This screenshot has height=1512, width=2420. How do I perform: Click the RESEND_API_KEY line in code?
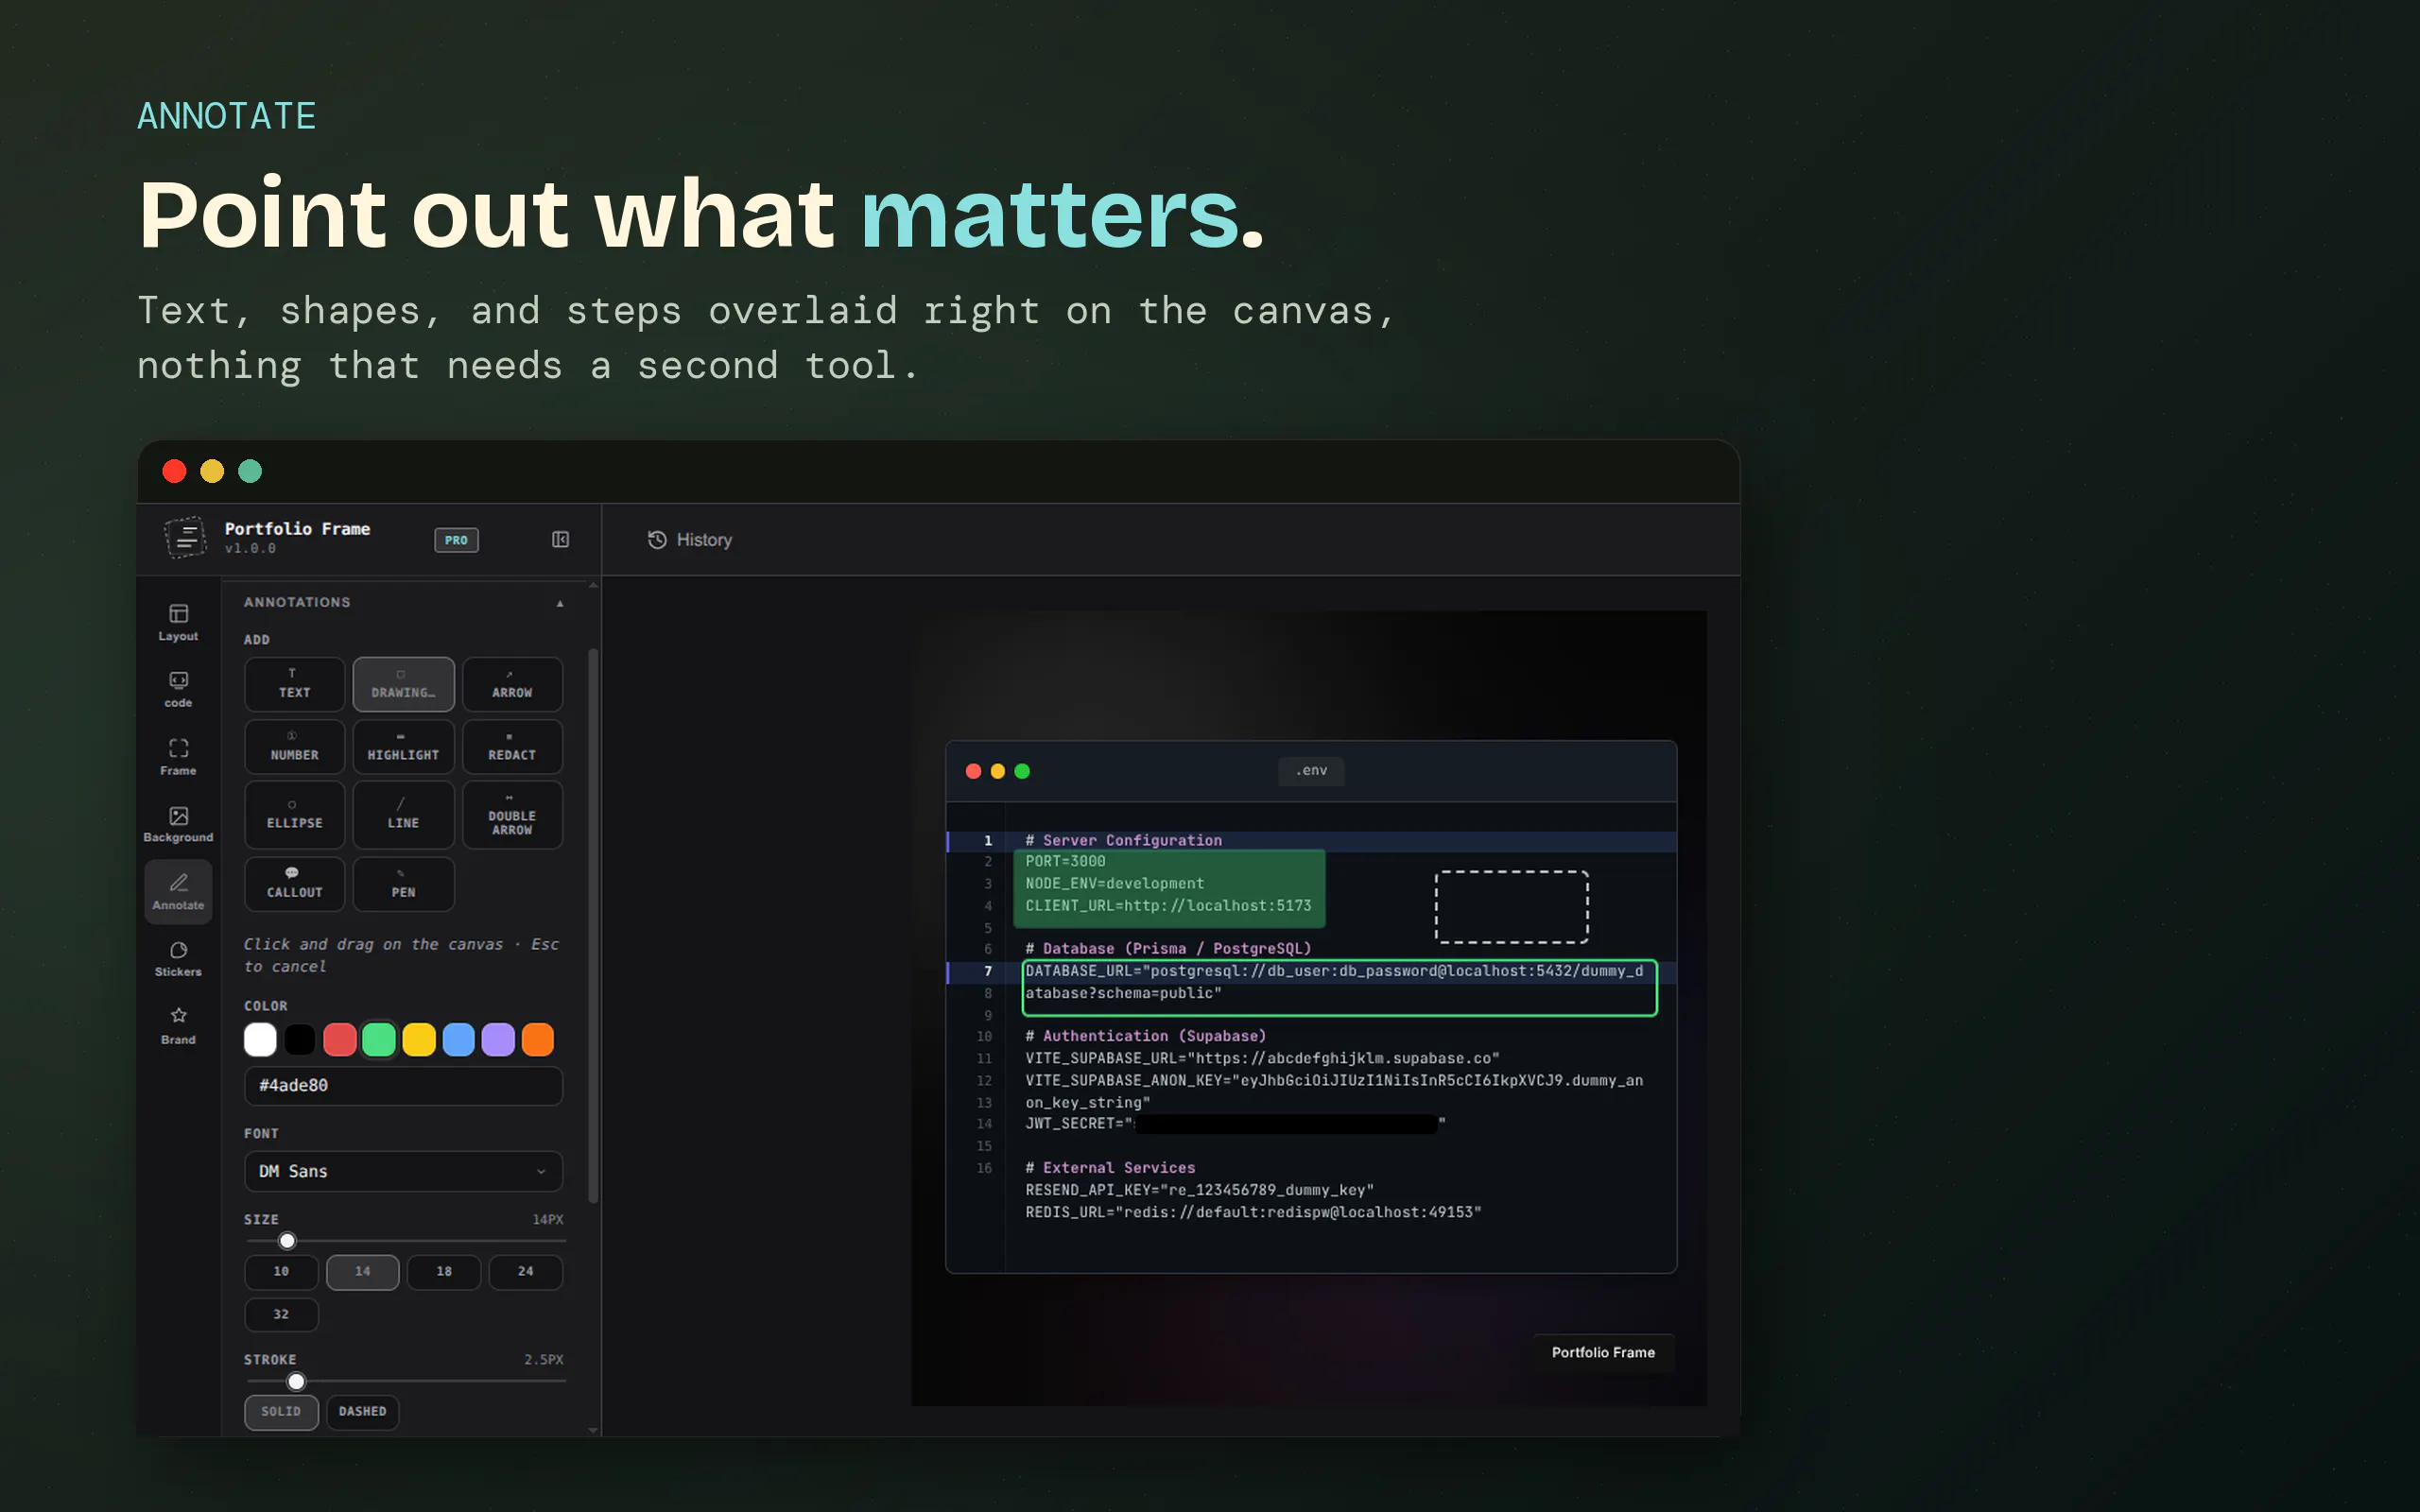pos(1199,1190)
